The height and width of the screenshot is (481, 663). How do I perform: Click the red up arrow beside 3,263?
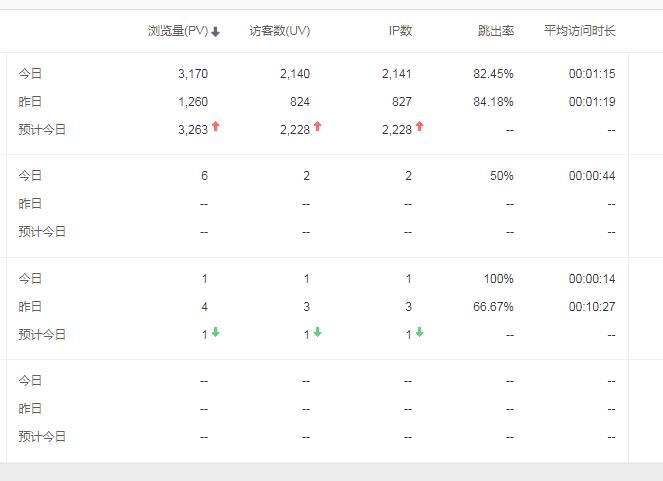click(x=215, y=126)
